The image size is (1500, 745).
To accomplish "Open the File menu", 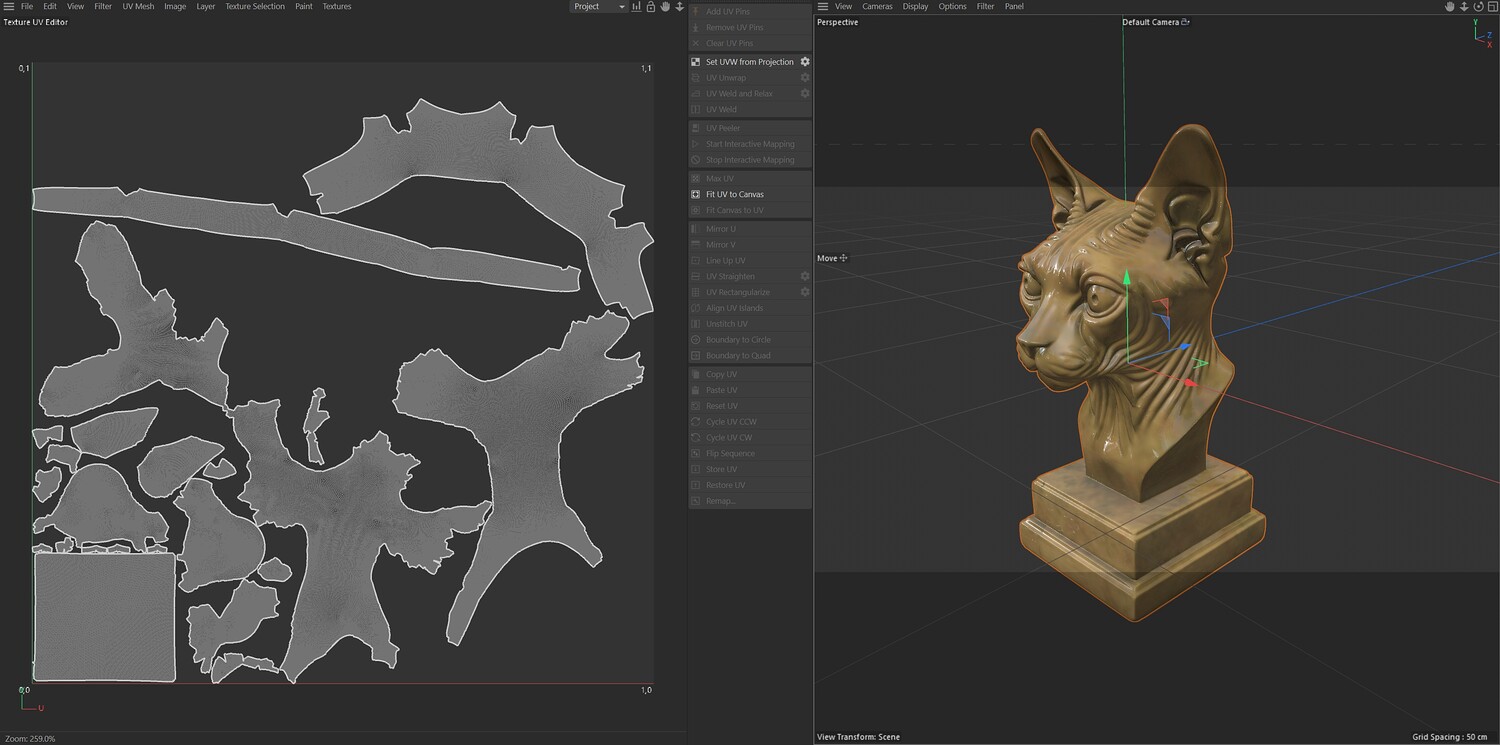I will point(27,6).
